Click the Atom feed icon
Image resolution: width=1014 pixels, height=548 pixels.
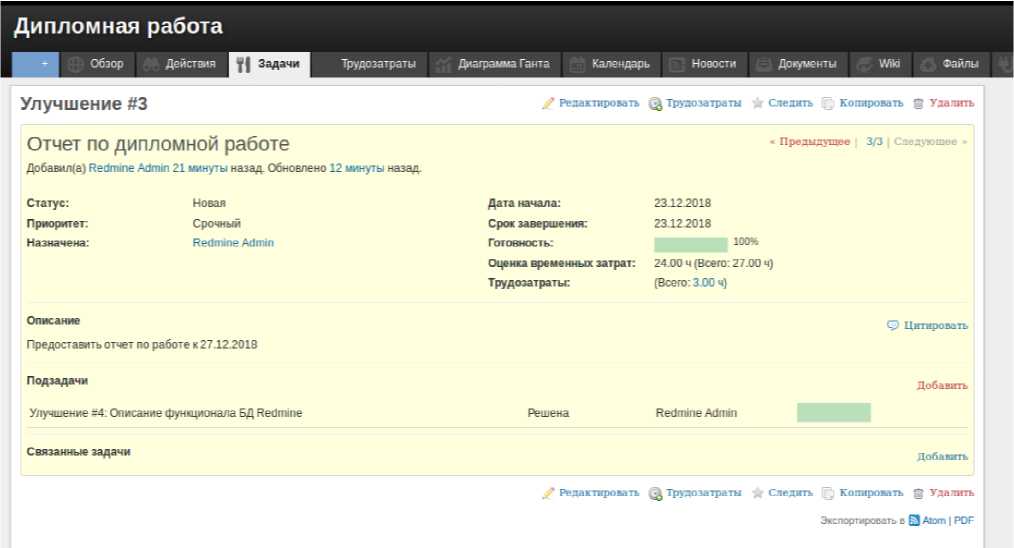pos(914,521)
